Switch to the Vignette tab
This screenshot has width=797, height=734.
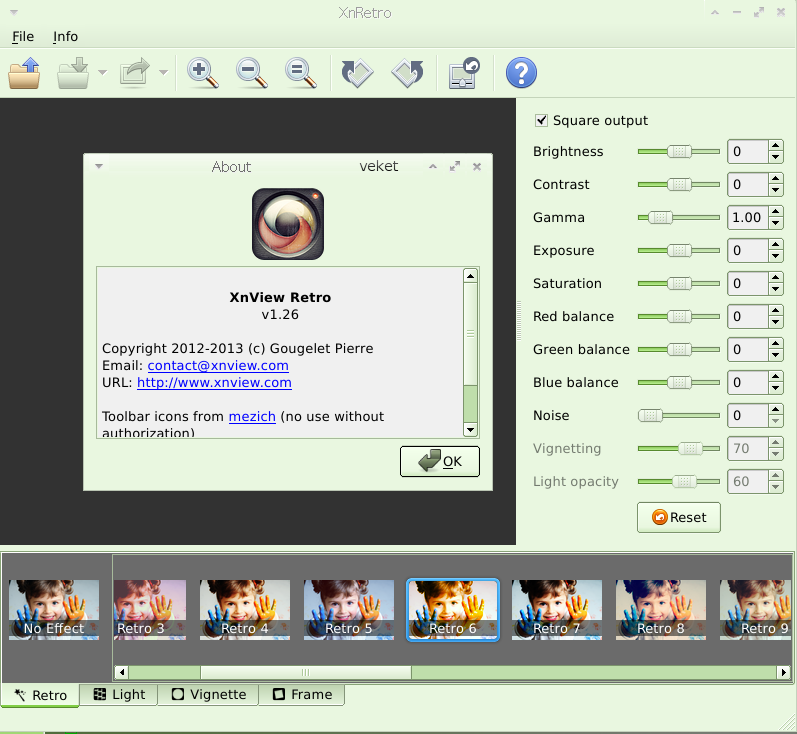[x=208, y=694]
